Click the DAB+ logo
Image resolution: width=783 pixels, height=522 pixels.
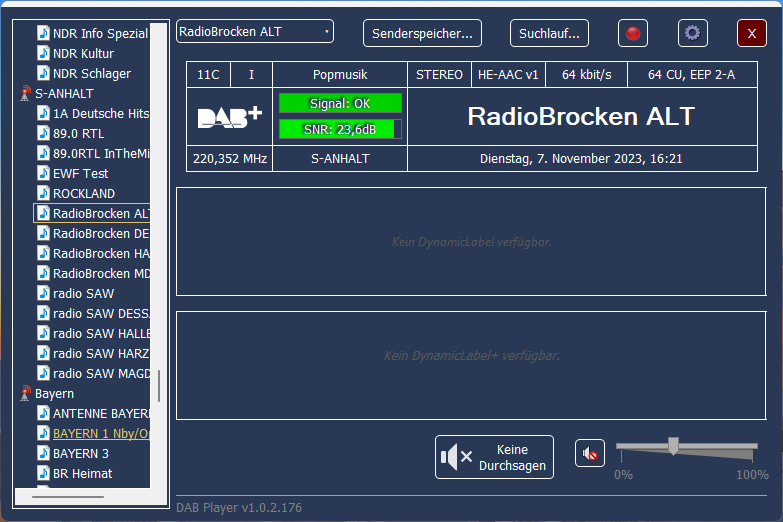click(x=229, y=117)
